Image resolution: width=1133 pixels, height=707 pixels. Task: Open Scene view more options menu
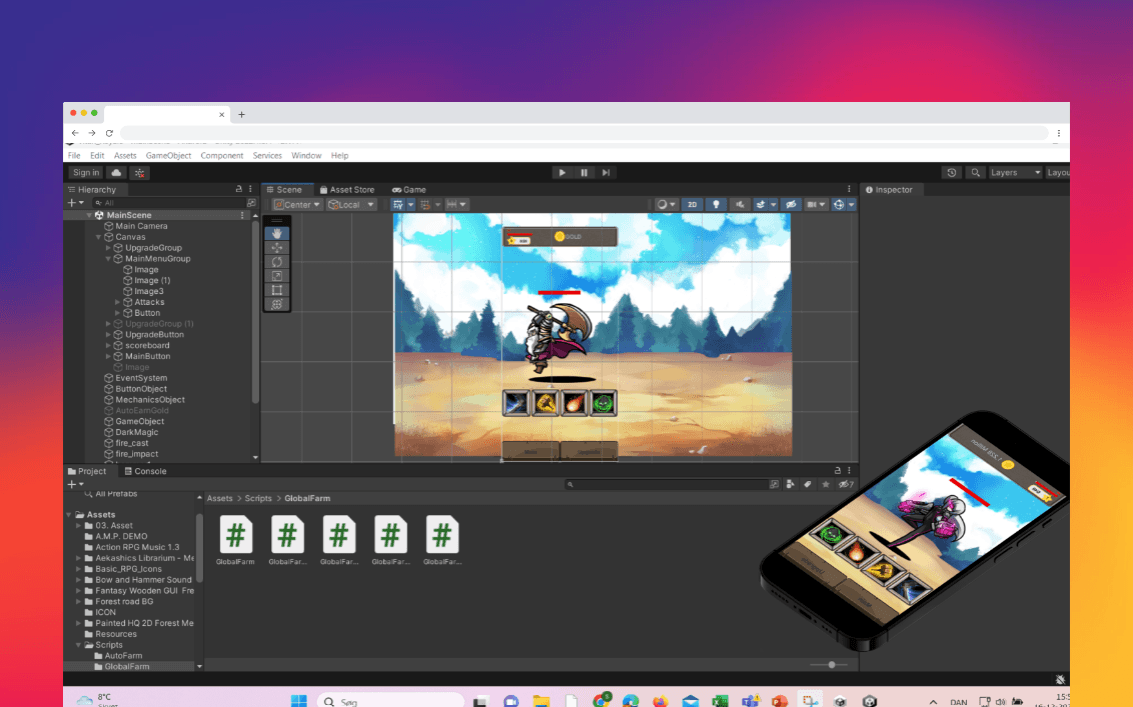coord(849,189)
